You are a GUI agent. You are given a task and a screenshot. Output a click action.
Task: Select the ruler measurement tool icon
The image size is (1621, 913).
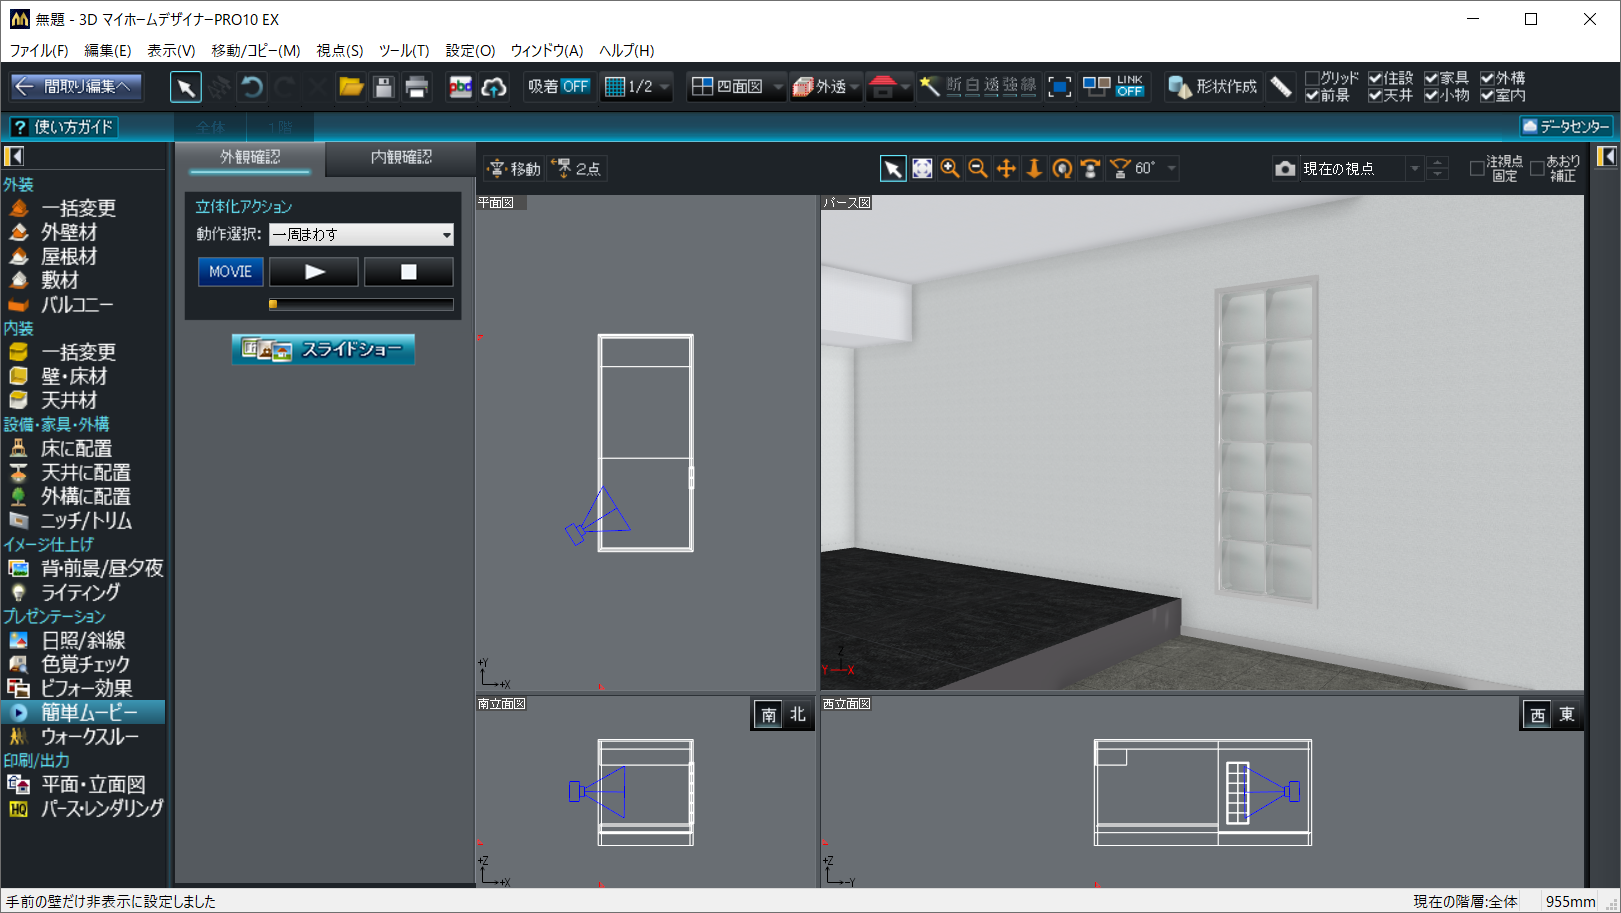[1281, 87]
